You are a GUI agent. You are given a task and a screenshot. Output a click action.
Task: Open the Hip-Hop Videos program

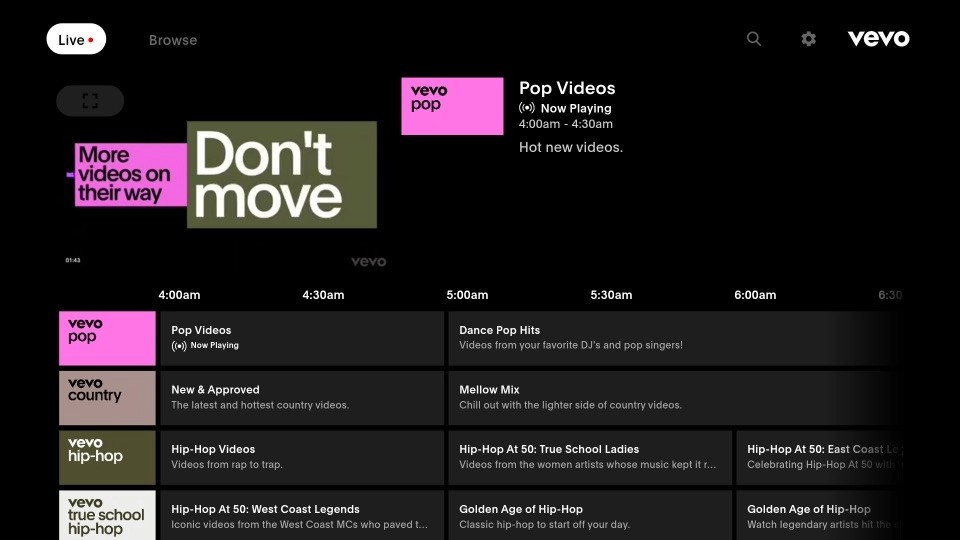(x=302, y=457)
